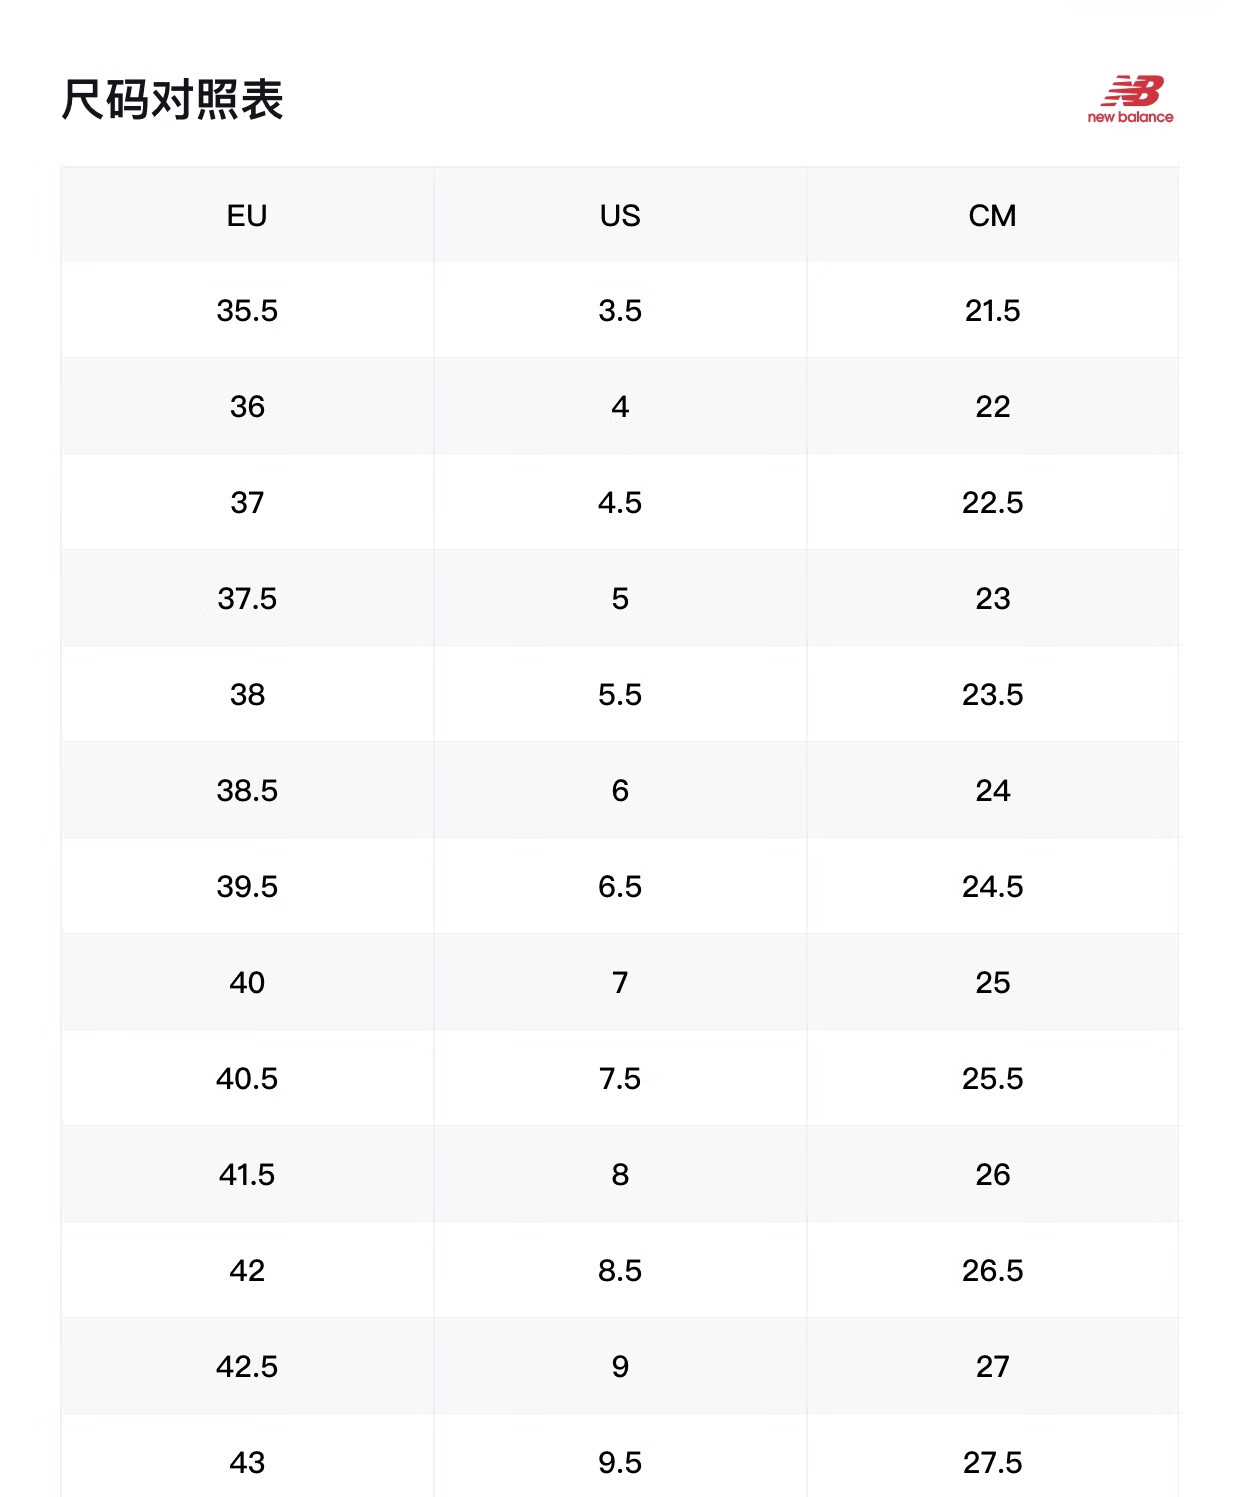Select EU size 35.5 cell
1242x1497 pixels.
coord(247,310)
